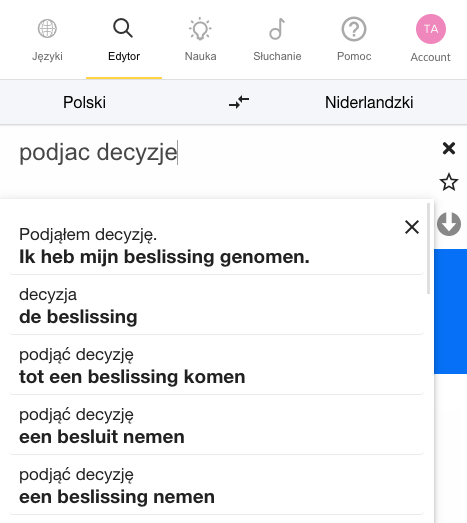467x523 pixels.
Task: Close the suggestions dropdown panel
Action: click(x=412, y=227)
